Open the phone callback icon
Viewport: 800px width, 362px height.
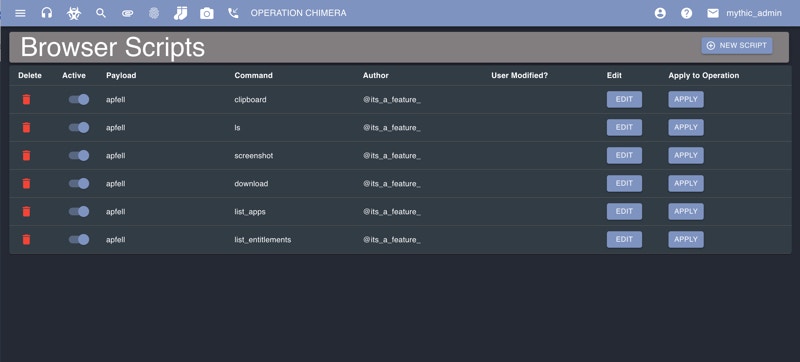click(x=233, y=13)
